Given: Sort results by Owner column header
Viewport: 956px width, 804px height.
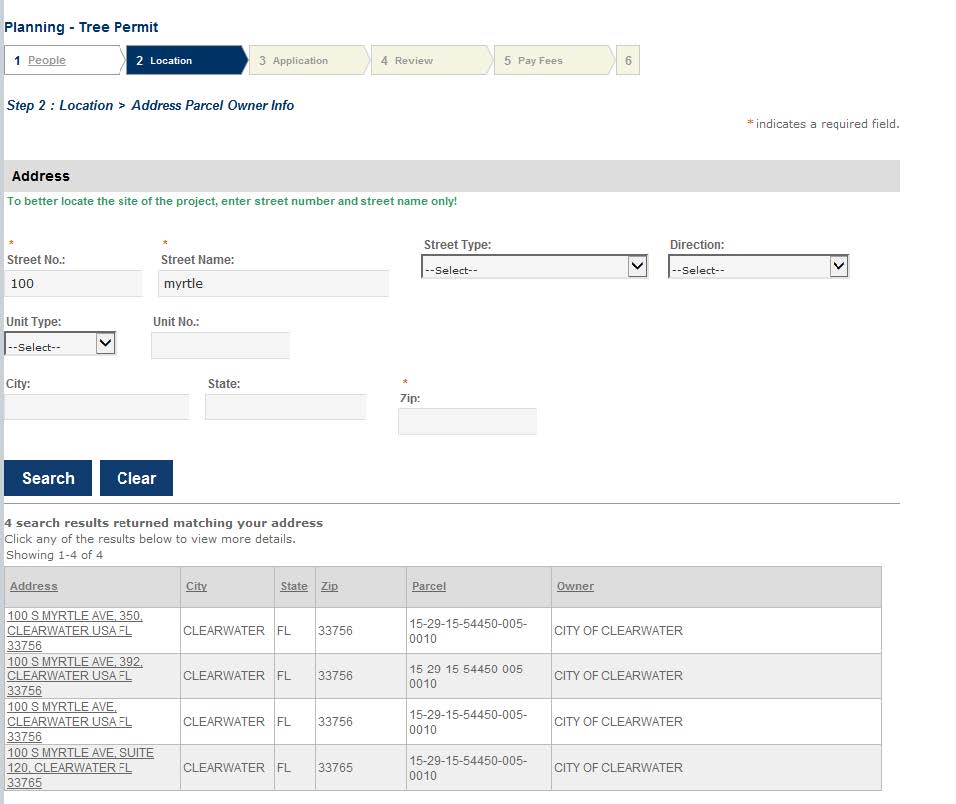Looking at the screenshot, I should click(575, 586).
